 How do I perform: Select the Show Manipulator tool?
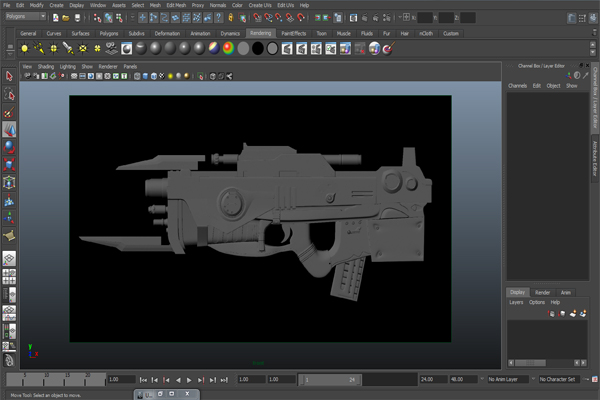tap(9, 218)
